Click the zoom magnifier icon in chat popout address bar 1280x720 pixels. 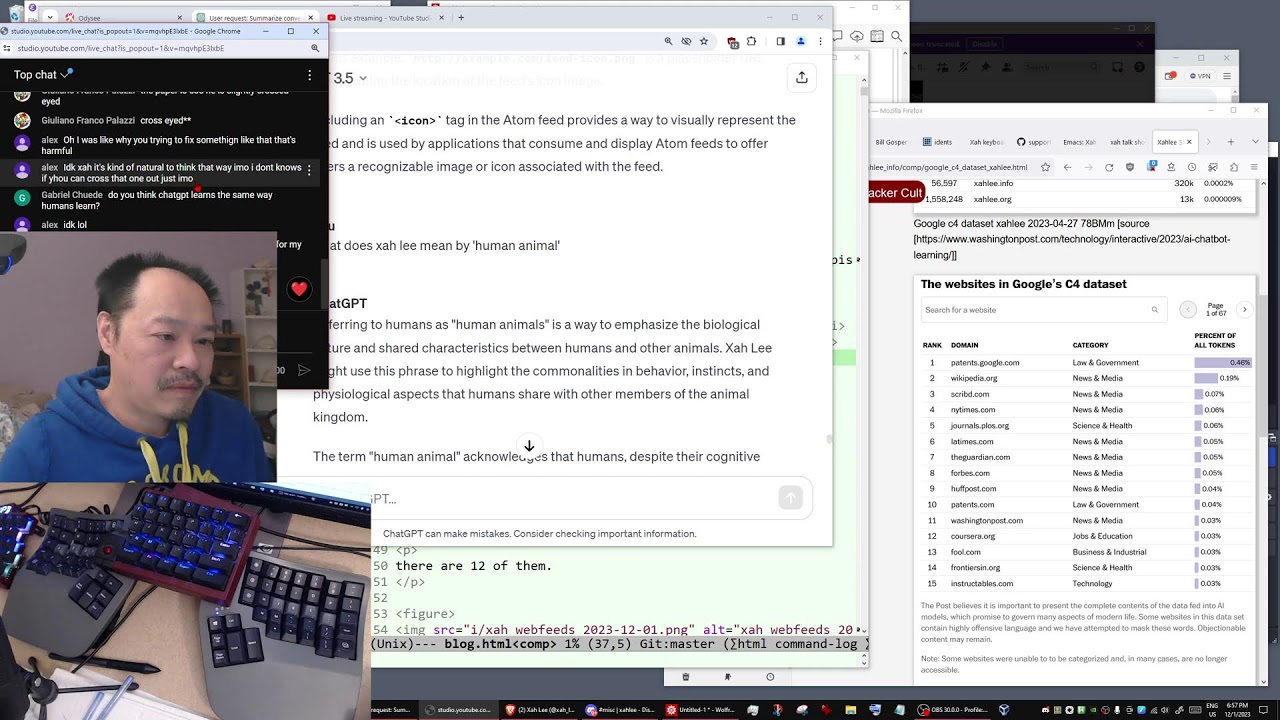coord(315,47)
